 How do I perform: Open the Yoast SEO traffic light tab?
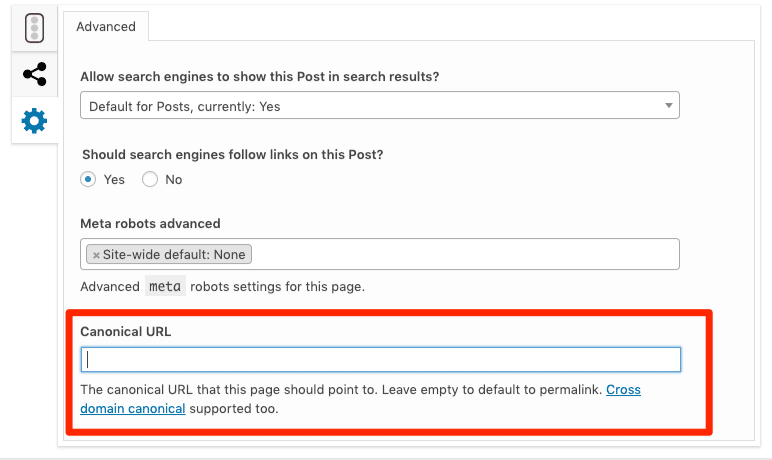click(x=34, y=28)
